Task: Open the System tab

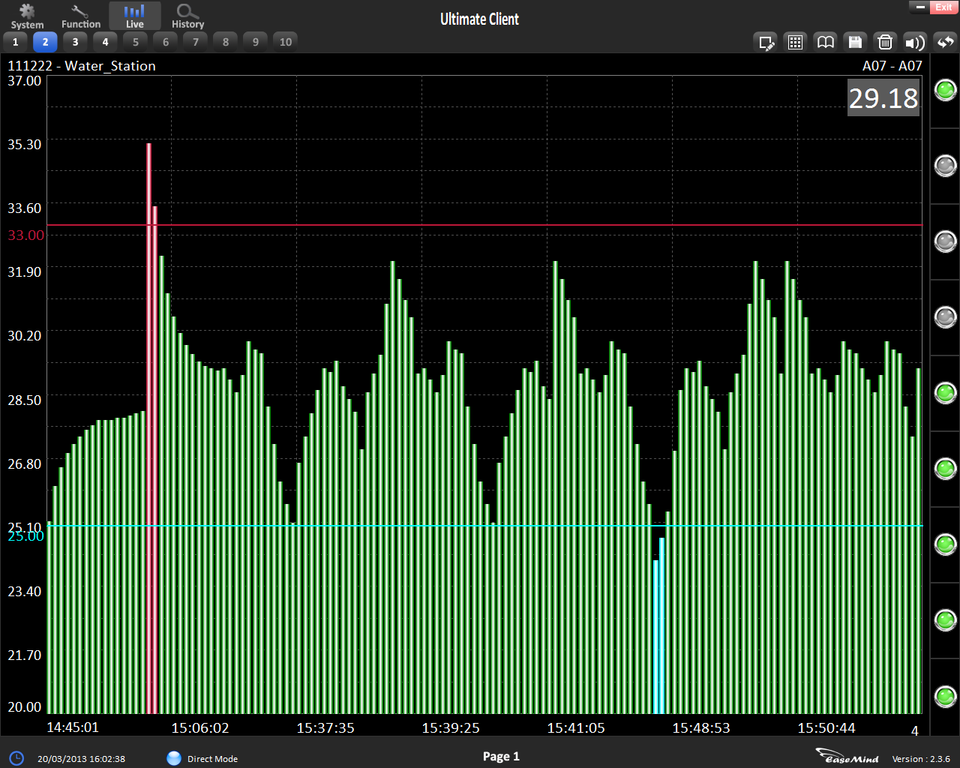Action: [27, 16]
